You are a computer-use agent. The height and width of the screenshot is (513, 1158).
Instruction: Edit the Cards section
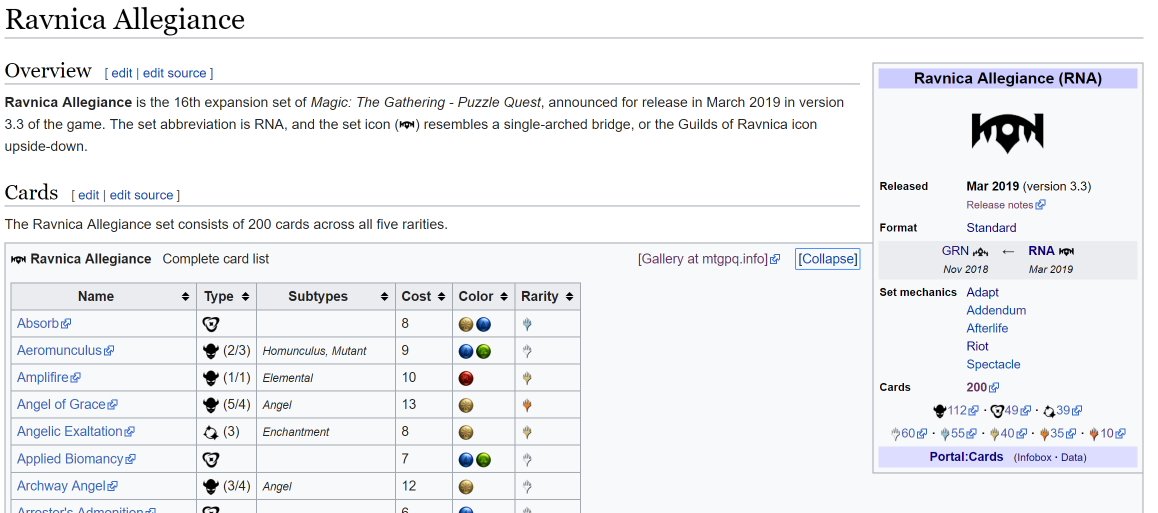(x=89, y=195)
